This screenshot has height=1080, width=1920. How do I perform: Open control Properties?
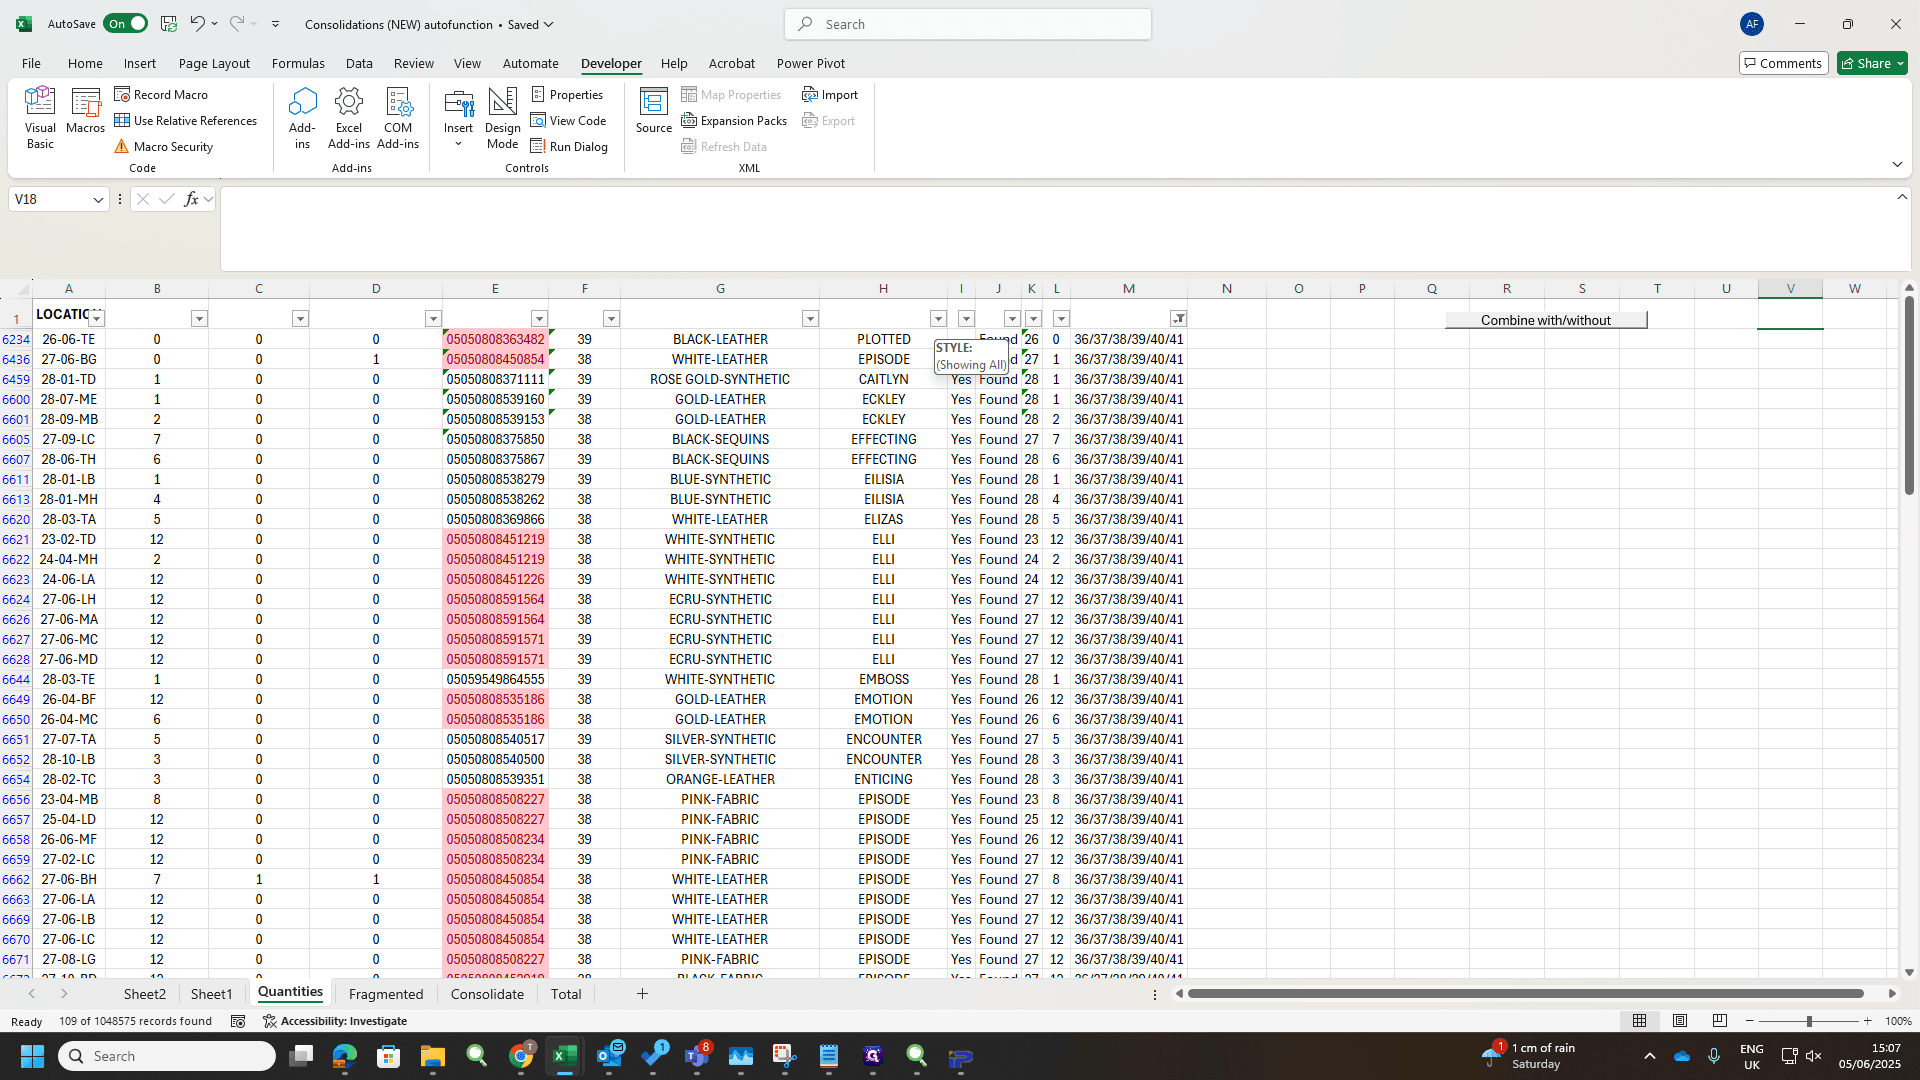(567, 94)
